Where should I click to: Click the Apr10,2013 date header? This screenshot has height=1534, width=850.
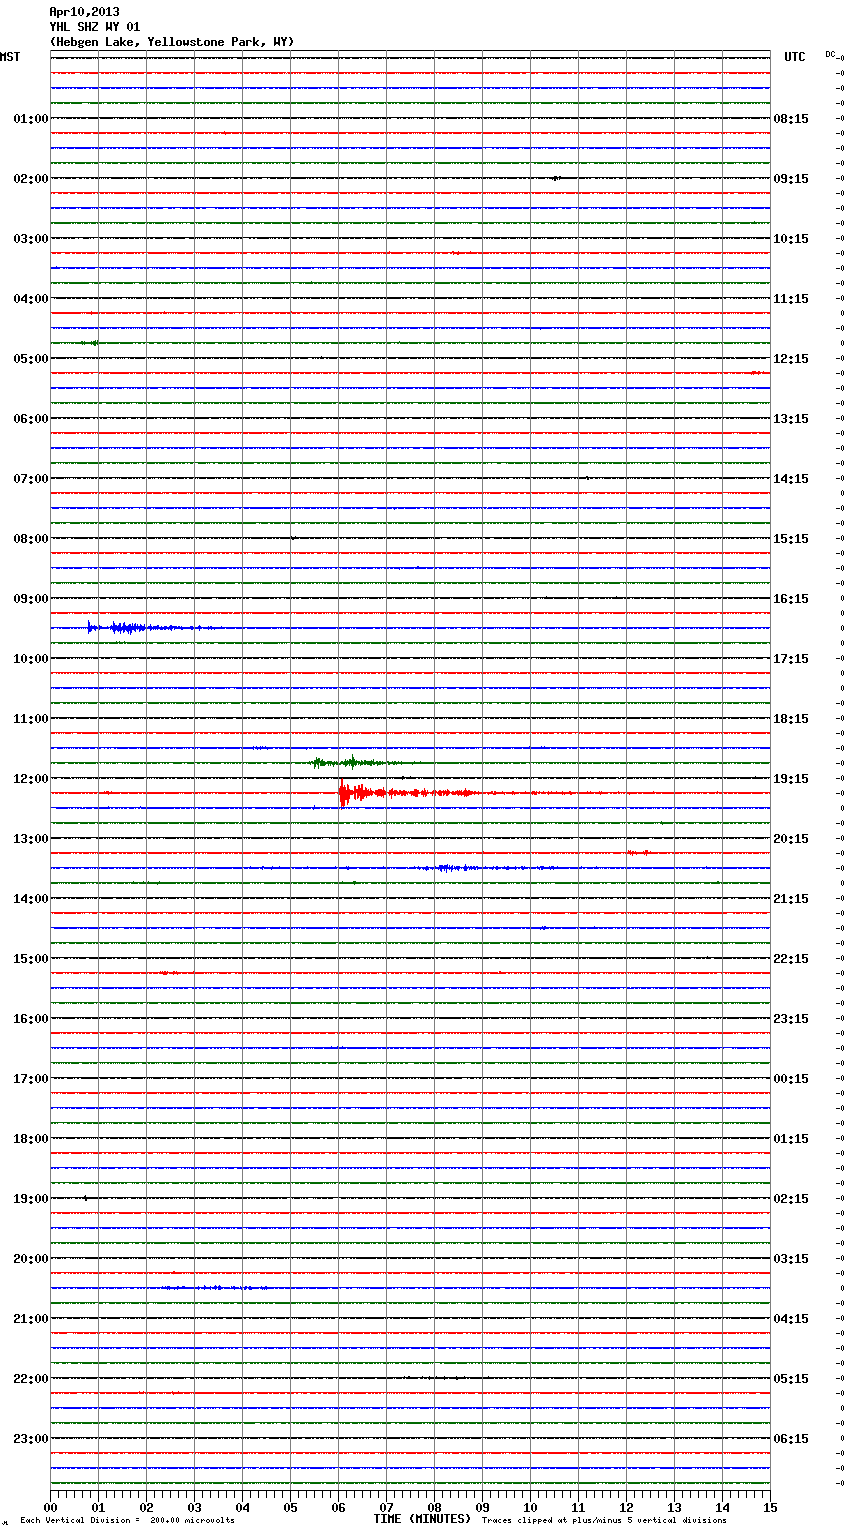84,12
